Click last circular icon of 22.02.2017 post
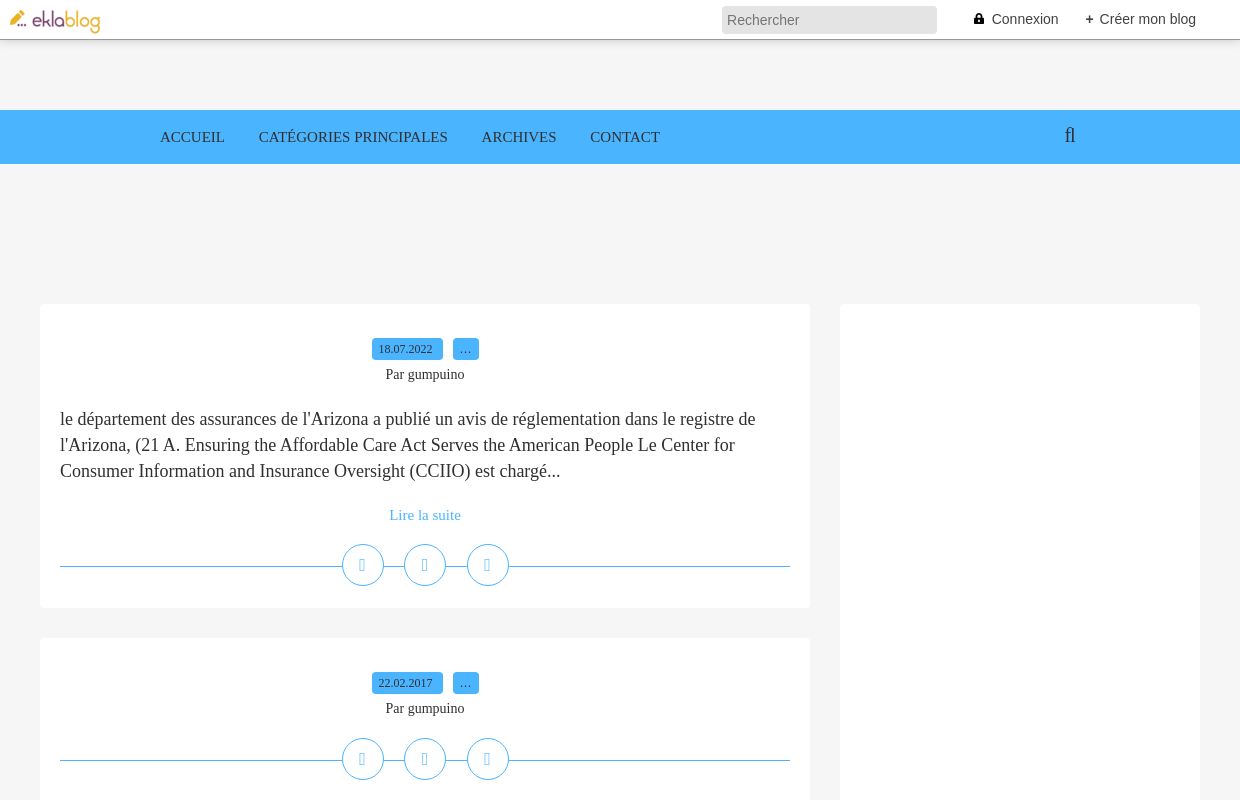 click(488, 759)
